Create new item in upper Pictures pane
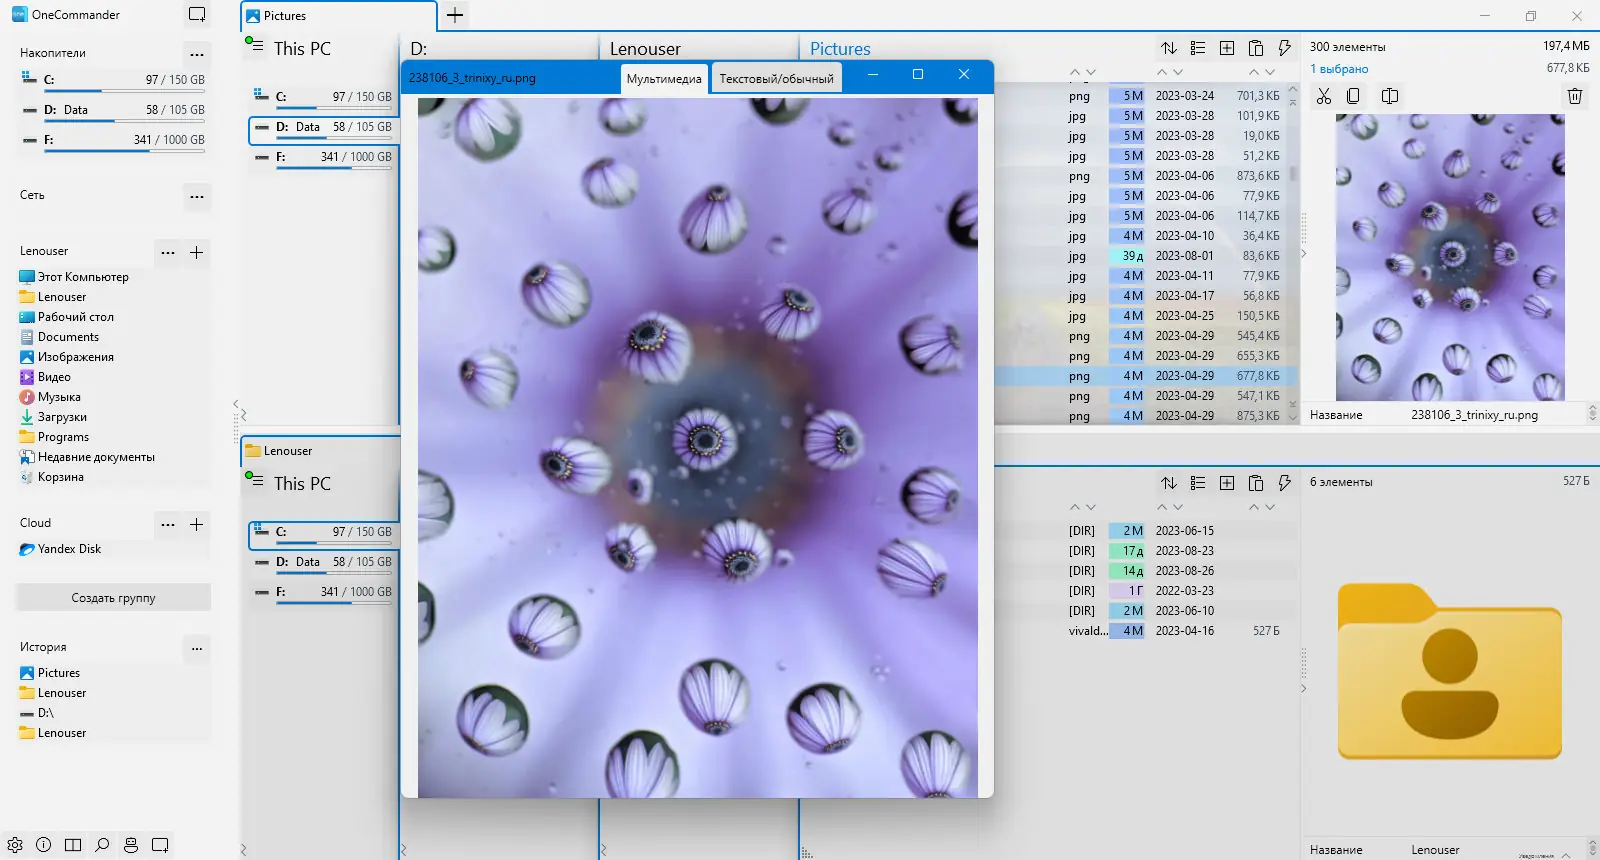The height and width of the screenshot is (860, 1600). [1227, 48]
